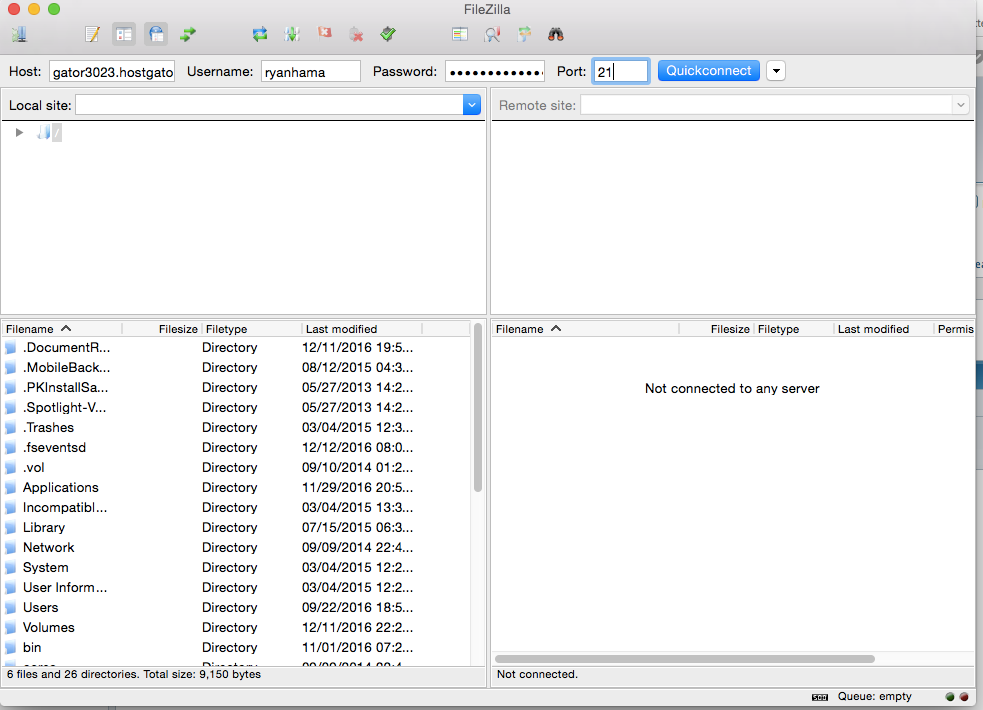Click the green activity indicator light

pyautogui.click(x=950, y=697)
